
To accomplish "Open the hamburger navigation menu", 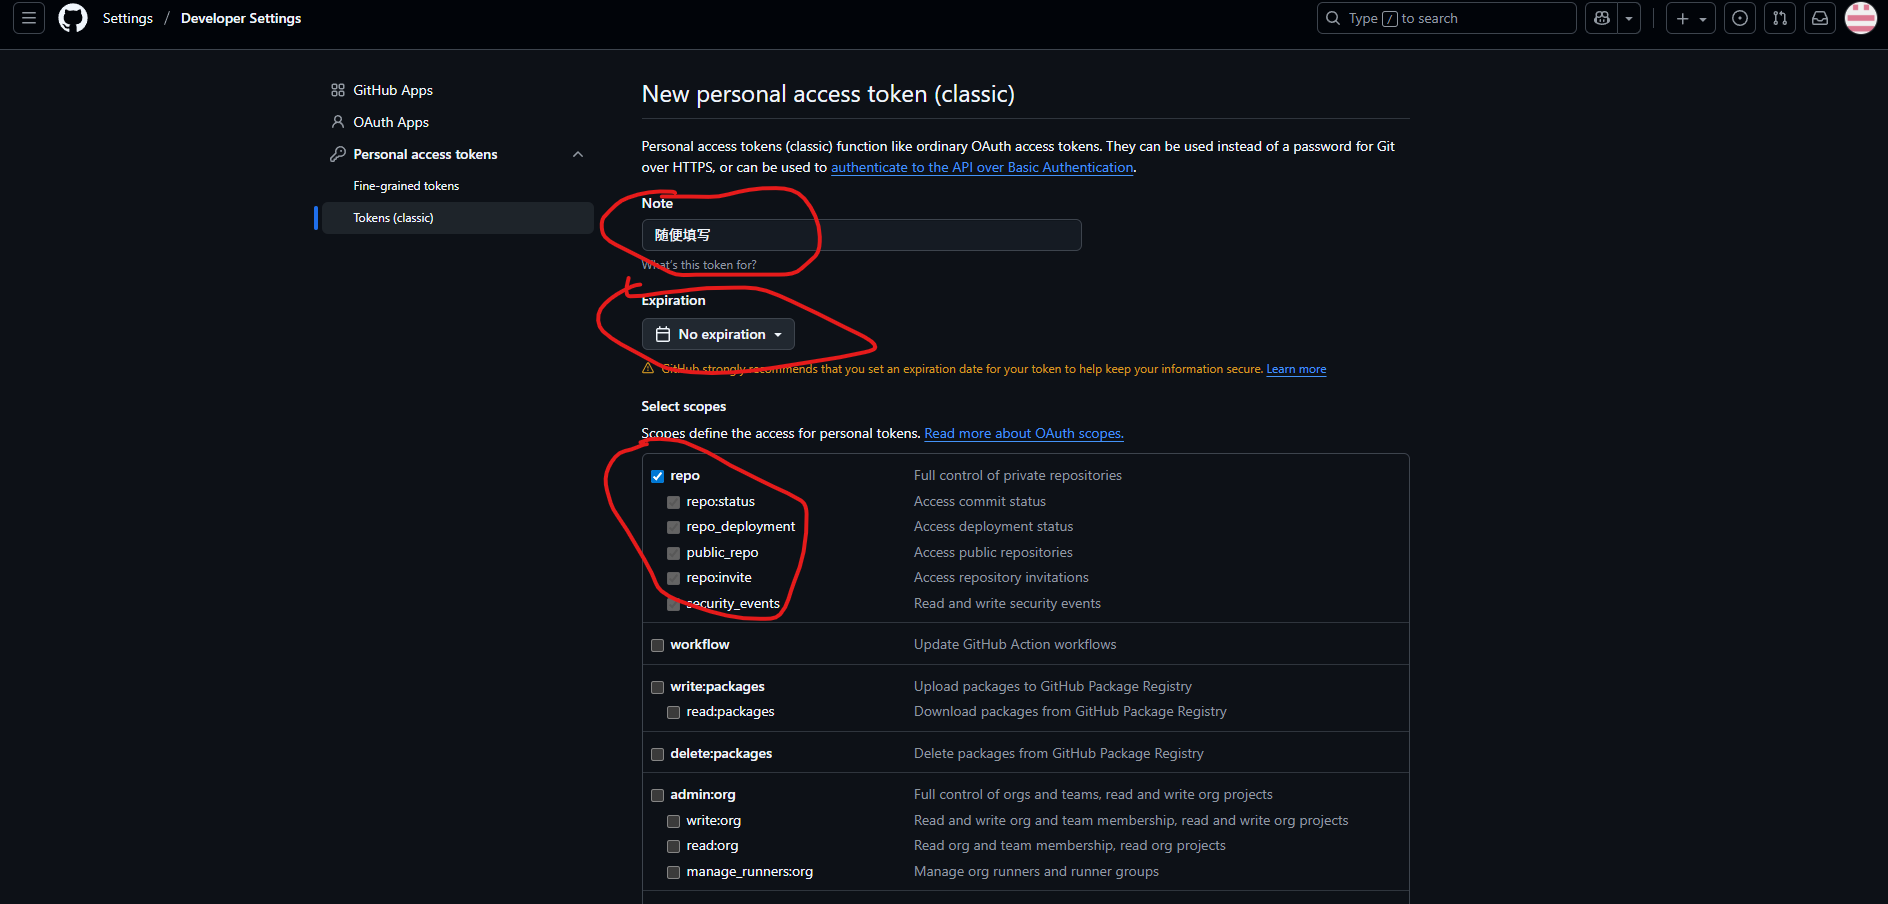I will 29,18.
